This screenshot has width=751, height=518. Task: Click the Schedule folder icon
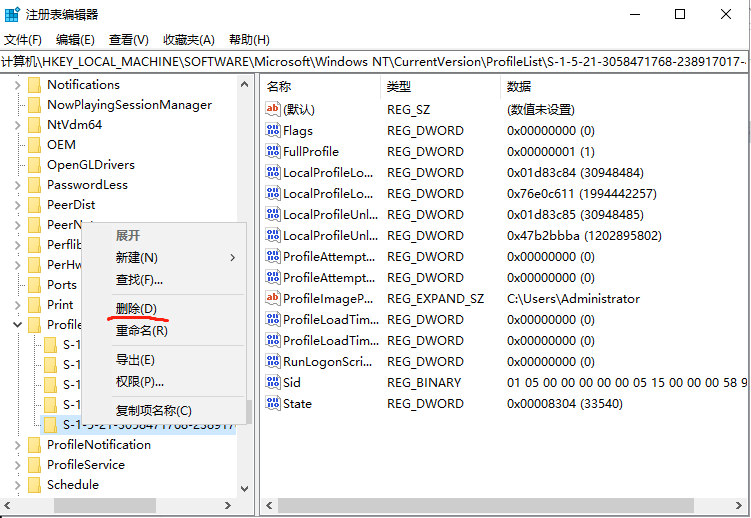tap(34, 485)
